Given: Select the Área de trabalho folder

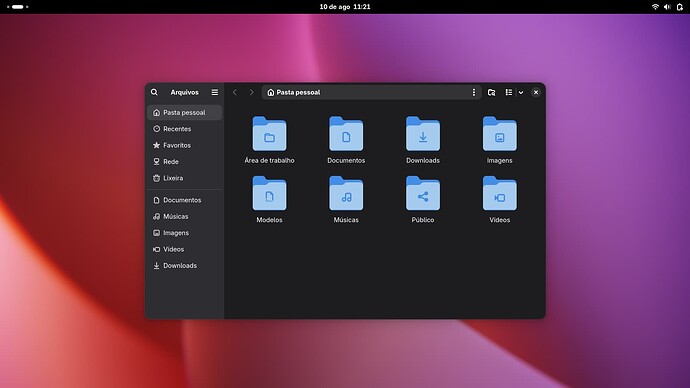Looking at the screenshot, I should click(x=269, y=140).
